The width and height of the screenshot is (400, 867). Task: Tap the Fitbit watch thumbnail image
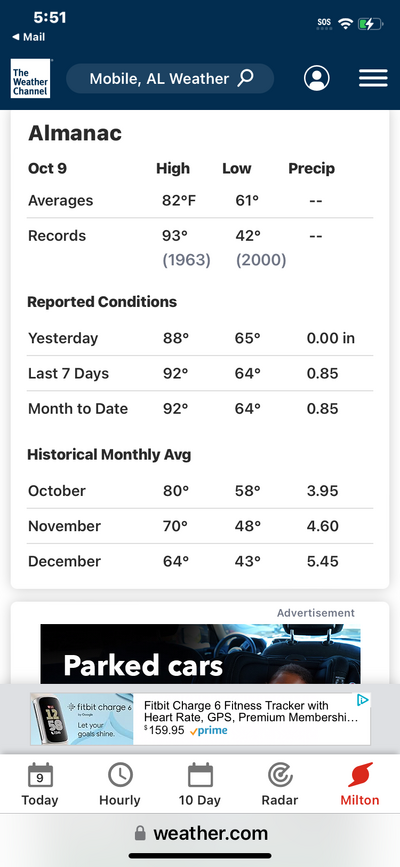82,719
